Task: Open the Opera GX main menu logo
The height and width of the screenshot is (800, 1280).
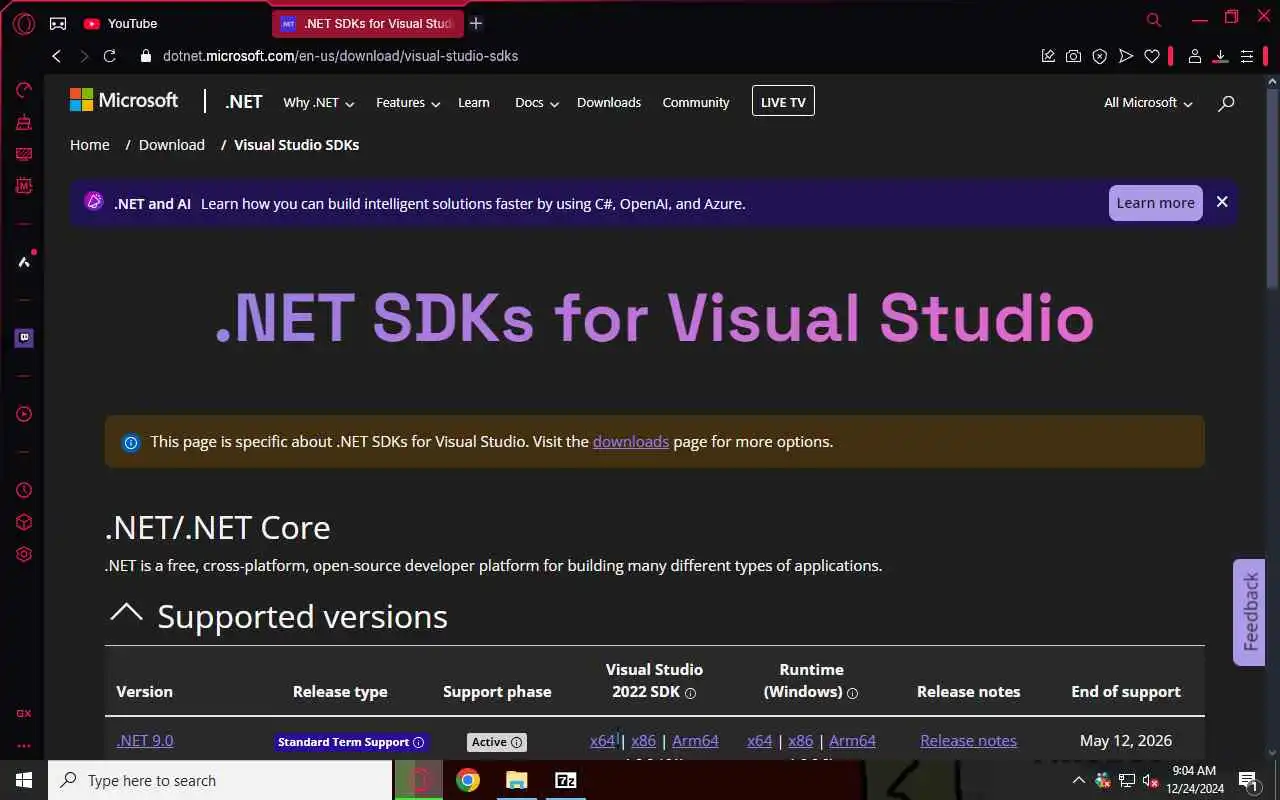Action: pyautogui.click(x=23, y=23)
